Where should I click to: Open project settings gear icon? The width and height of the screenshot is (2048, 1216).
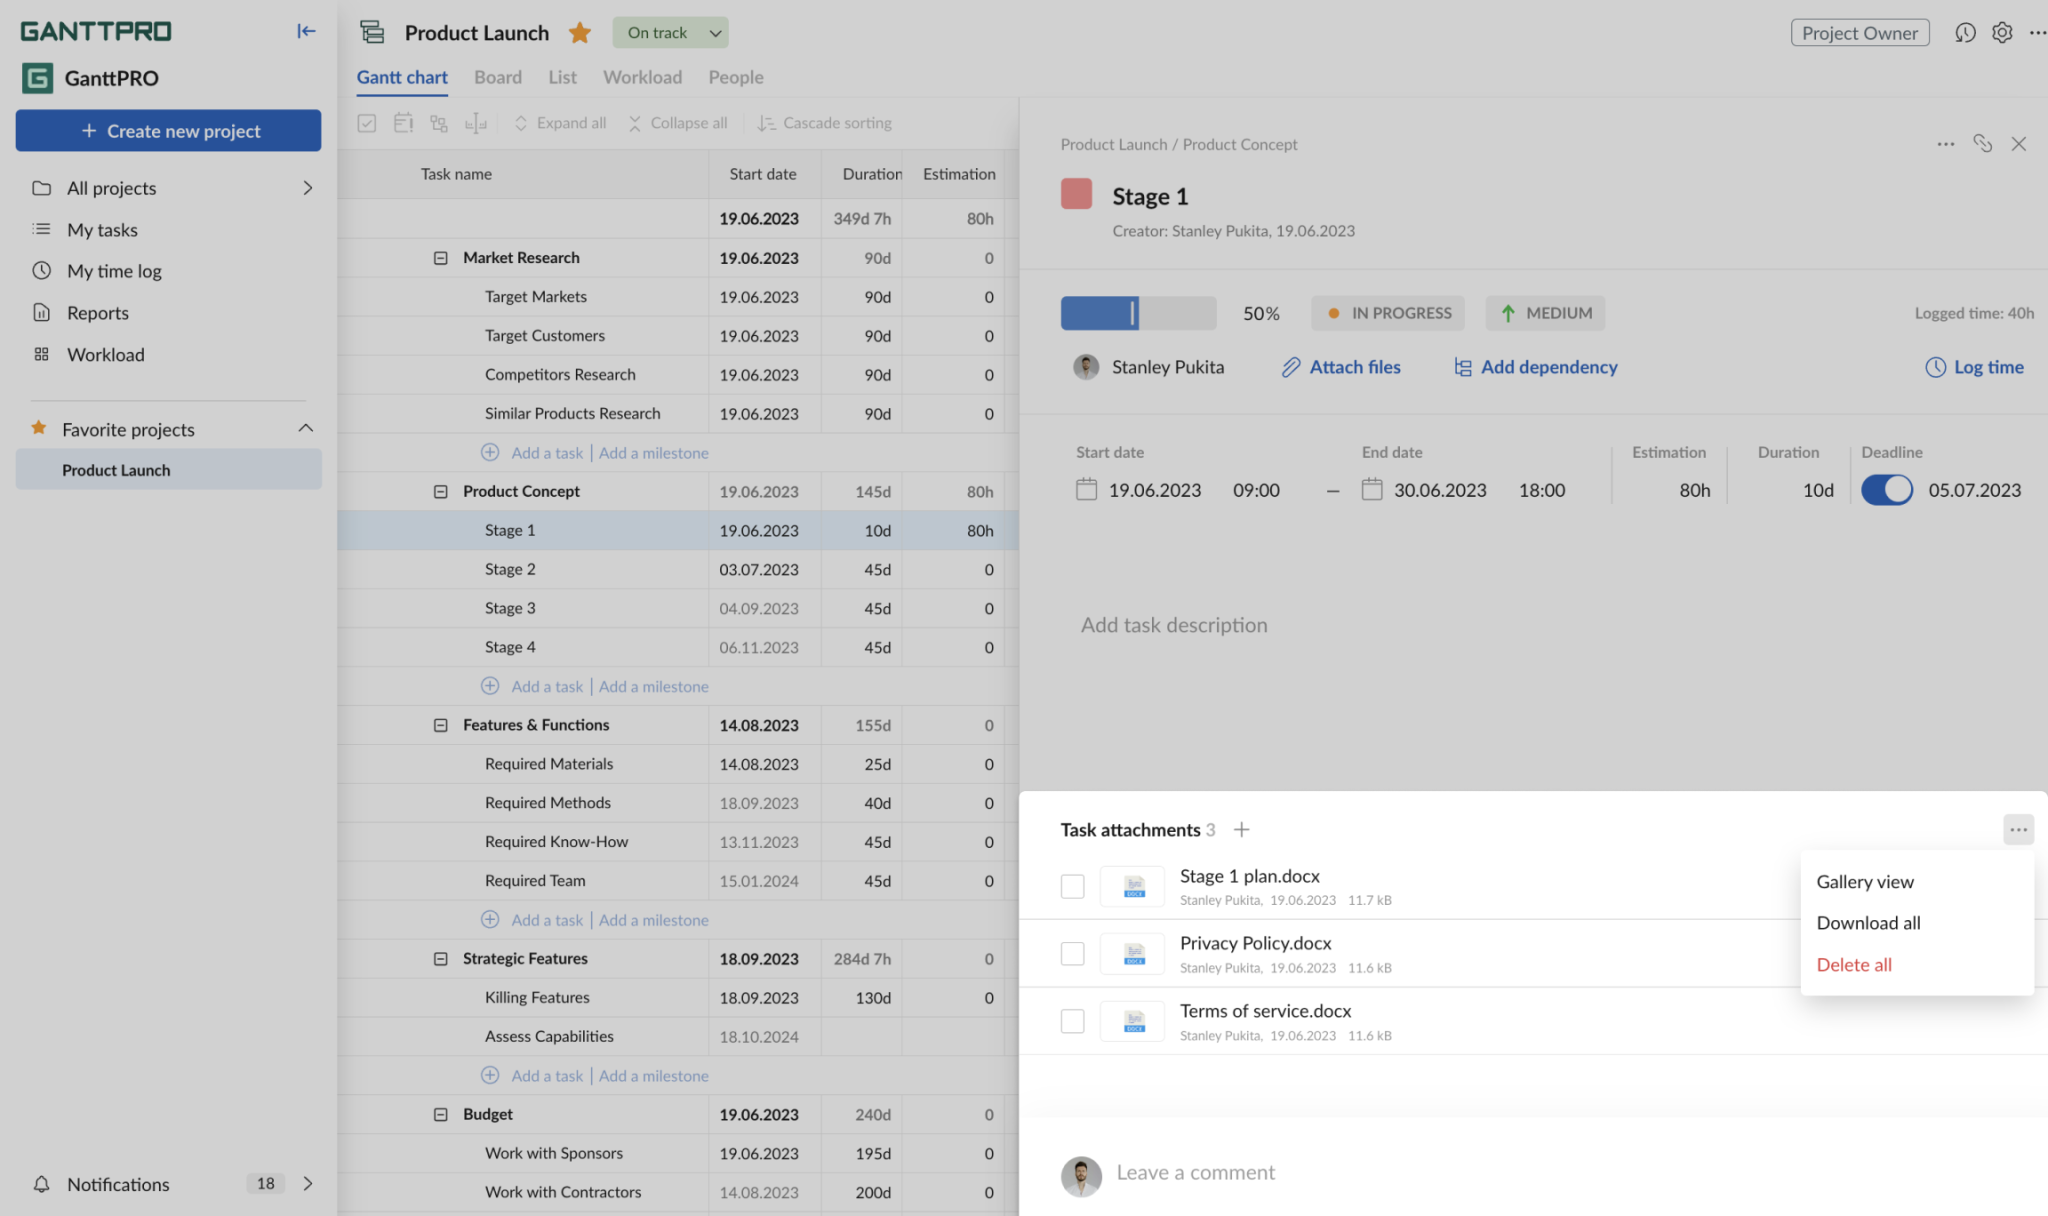2002,33
